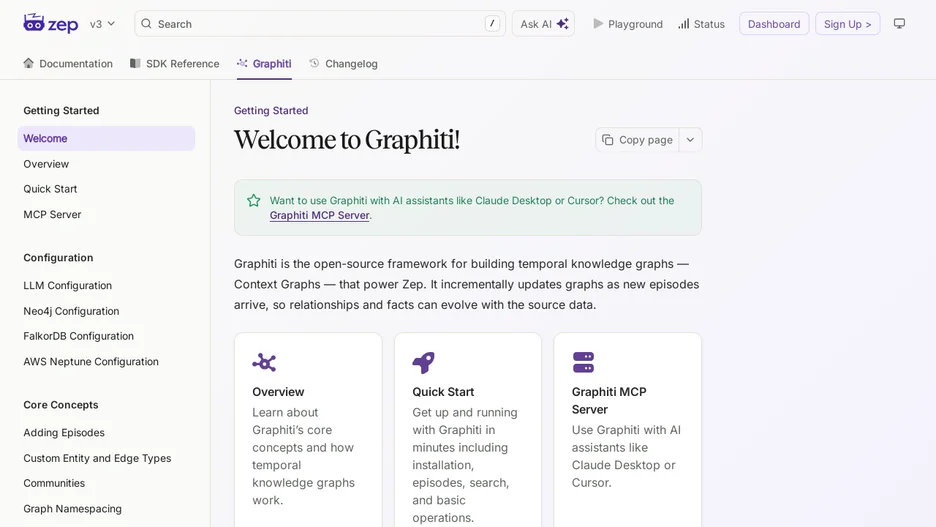Screen dimensions: 936x527
Task: Click the MCP Server card server icon
Action: 583,362
